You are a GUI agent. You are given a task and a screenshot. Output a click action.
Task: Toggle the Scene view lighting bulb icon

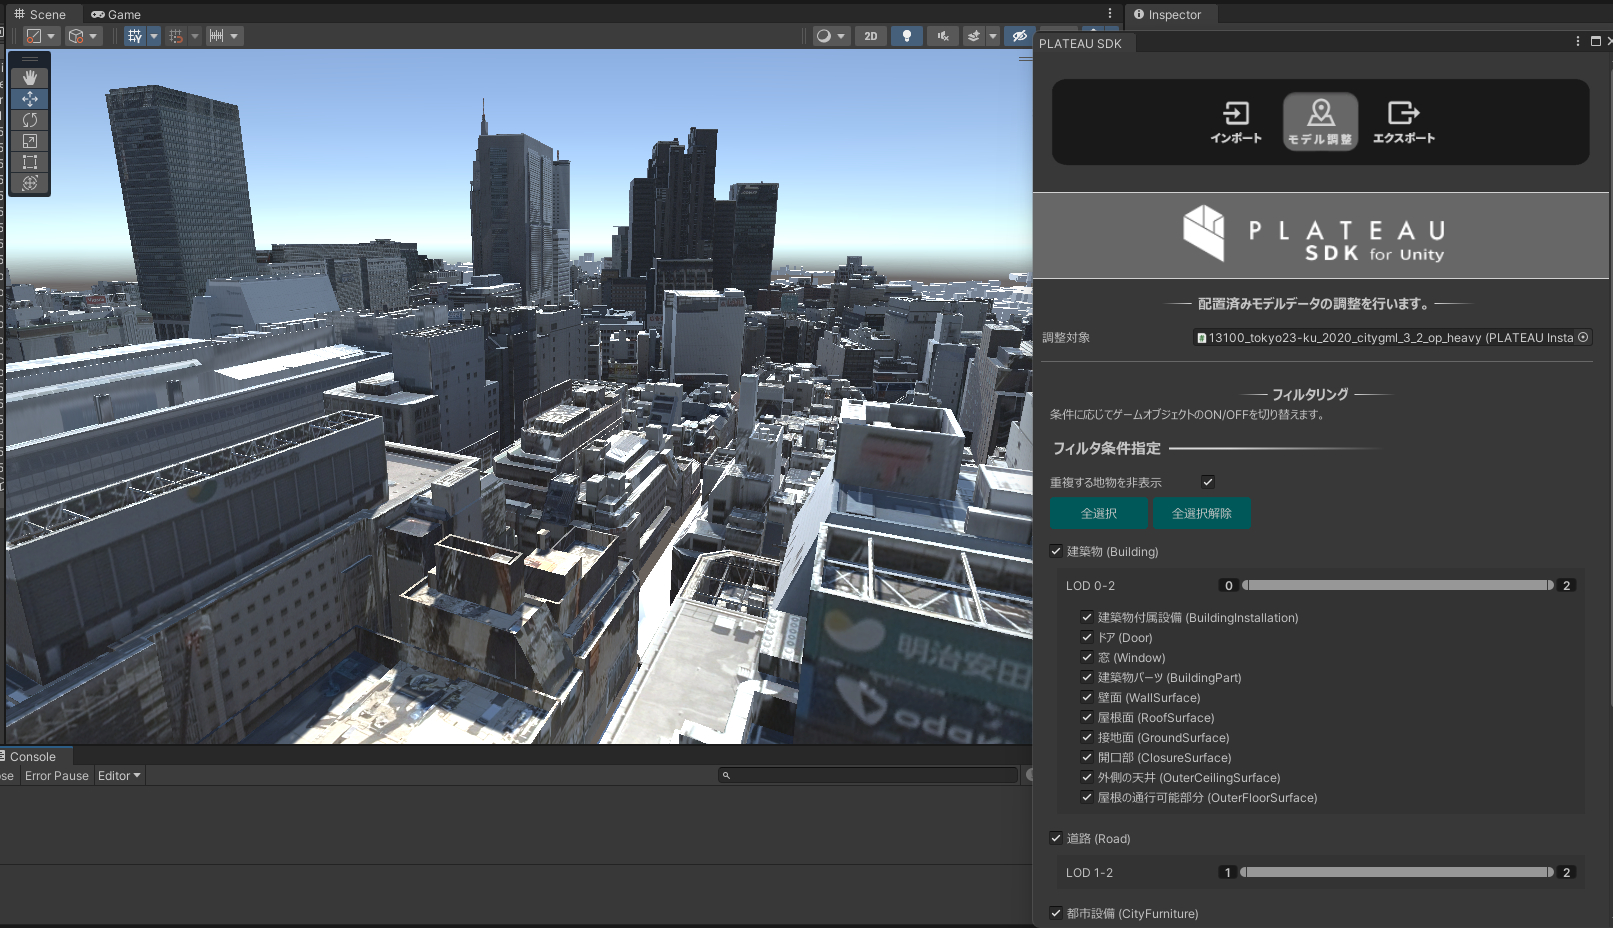tap(906, 35)
